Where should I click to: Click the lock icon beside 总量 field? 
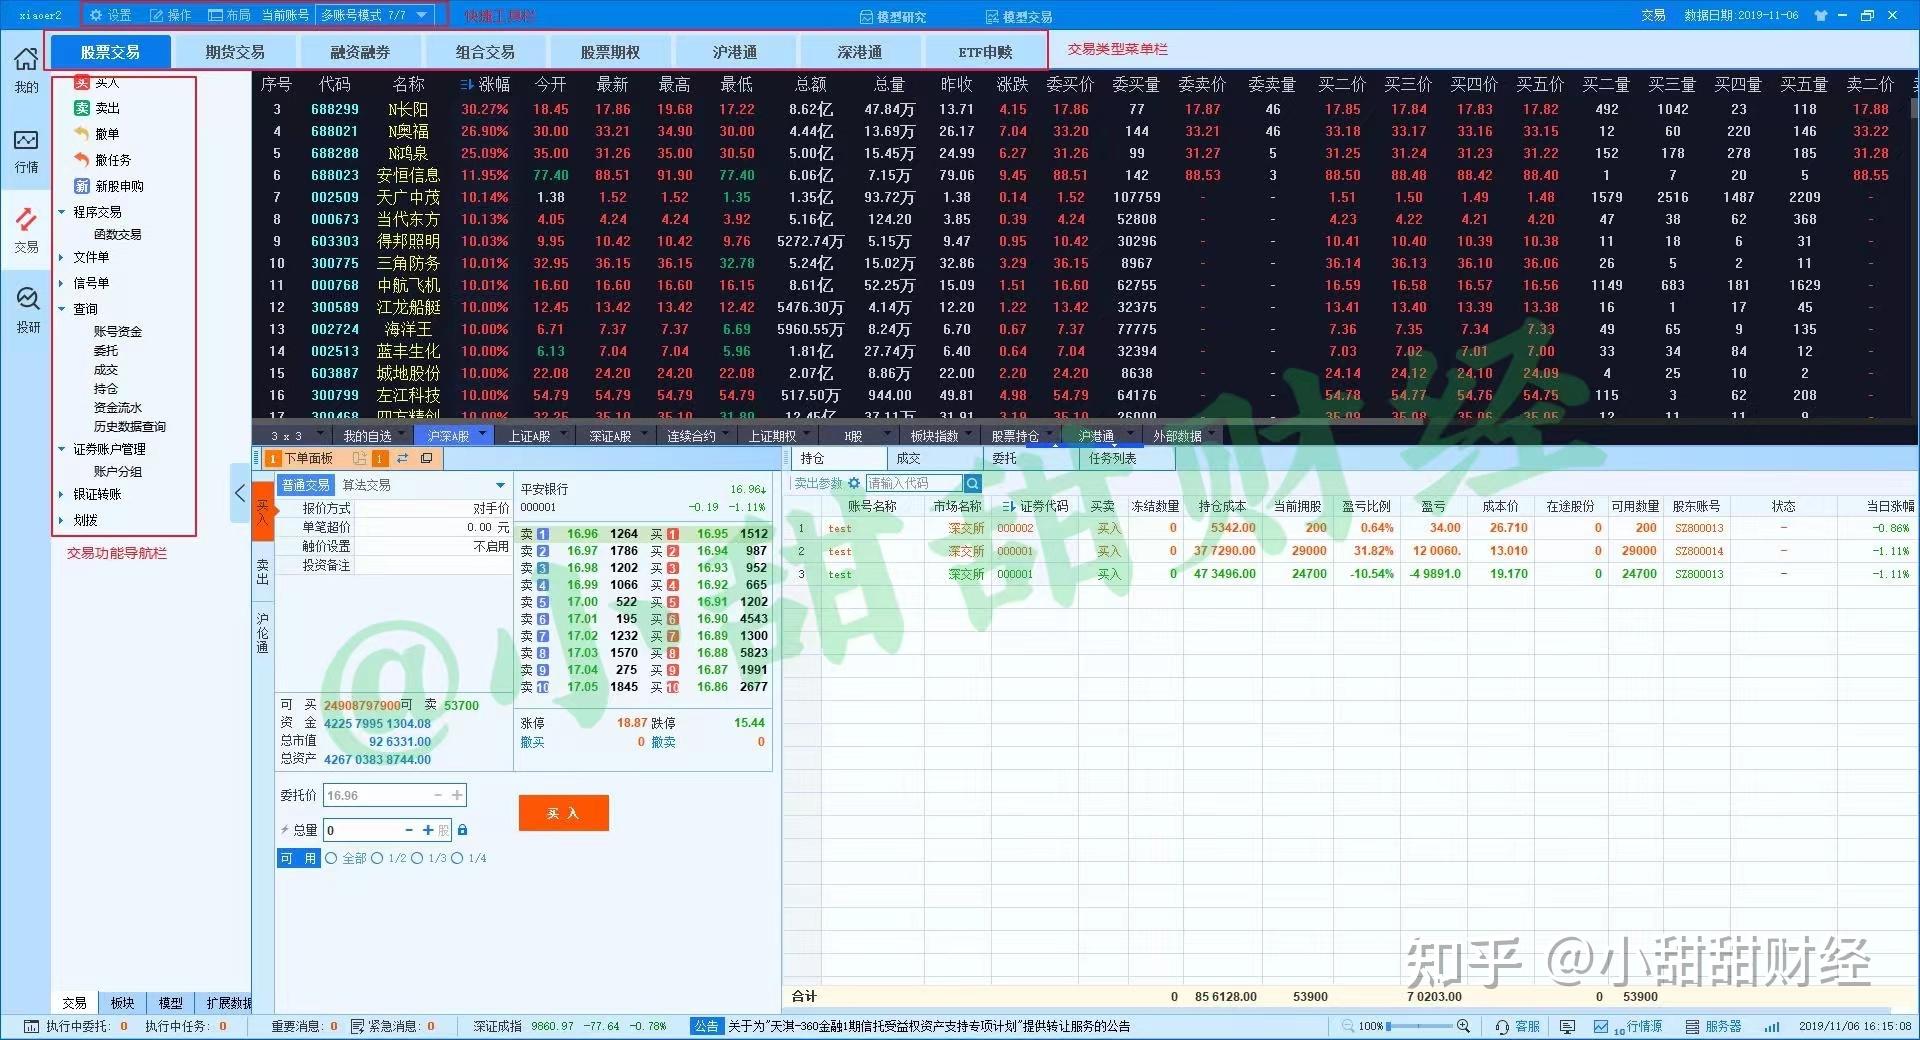(462, 830)
